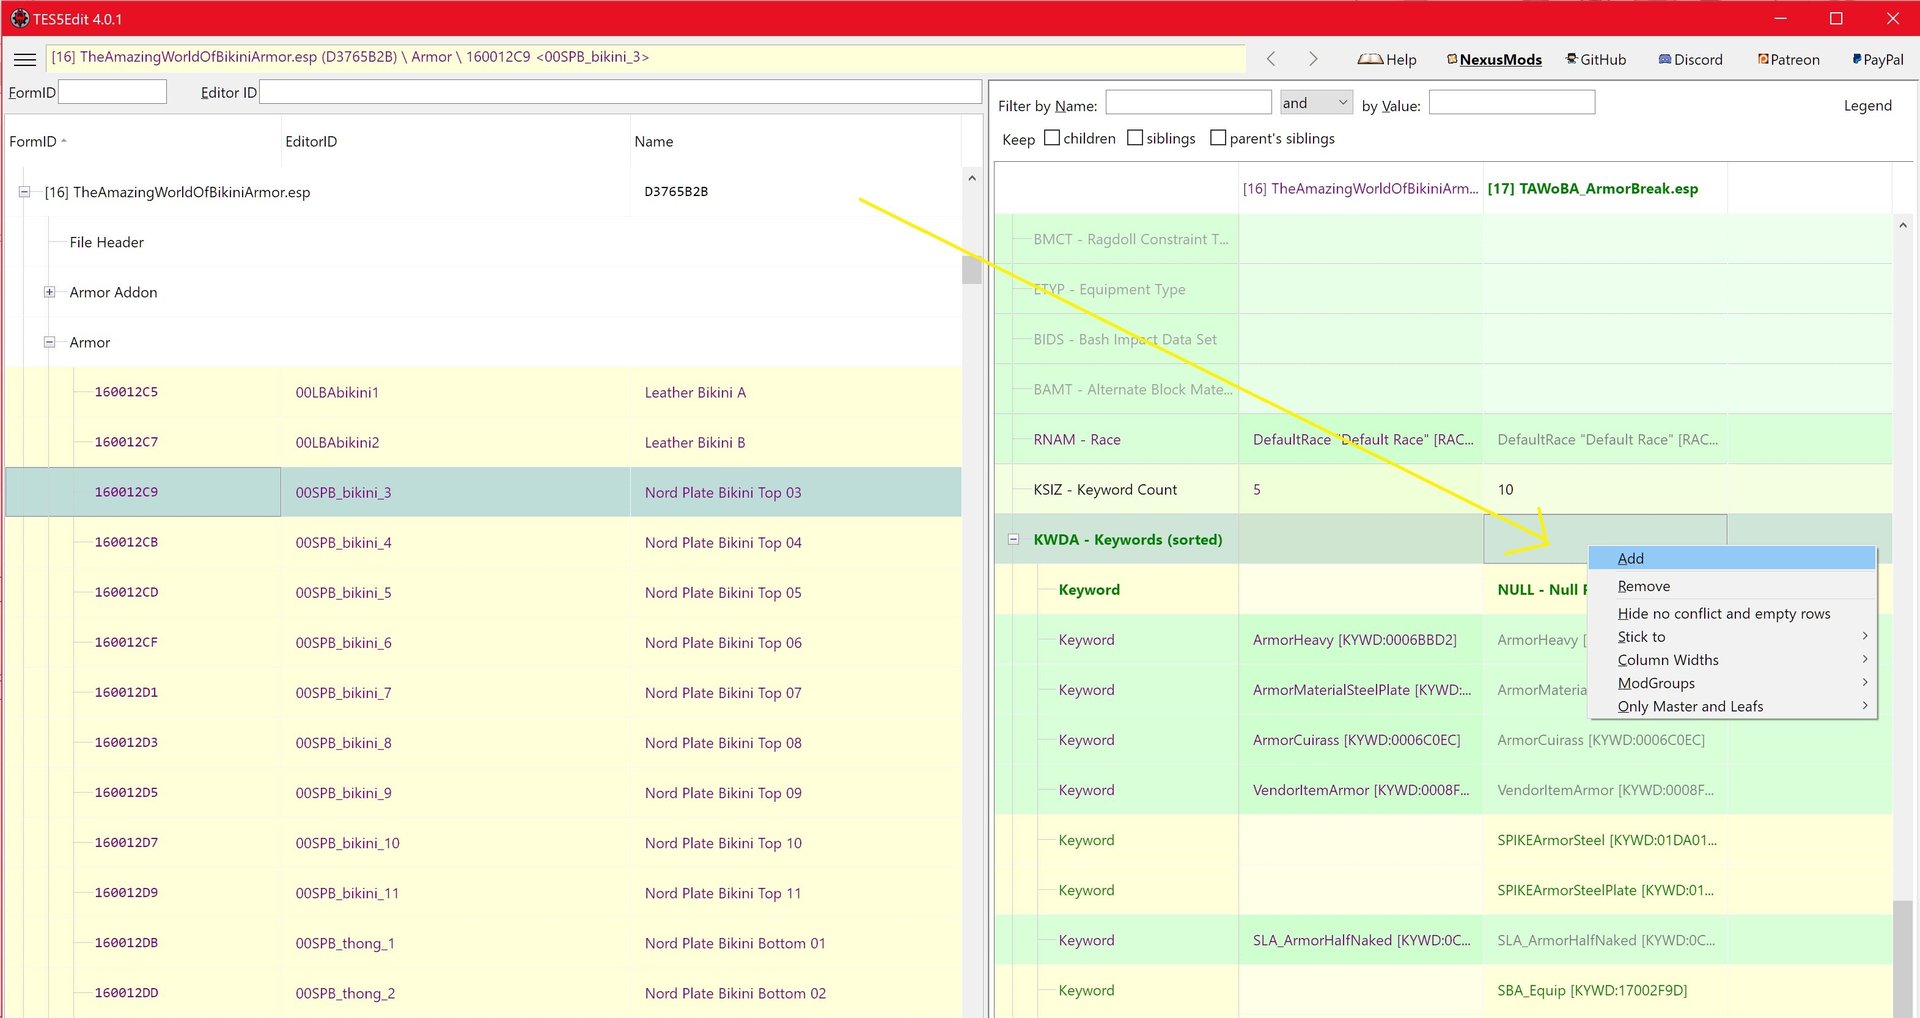Show the Legend
The width and height of the screenshot is (1920, 1018).
(x=1867, y=106)
